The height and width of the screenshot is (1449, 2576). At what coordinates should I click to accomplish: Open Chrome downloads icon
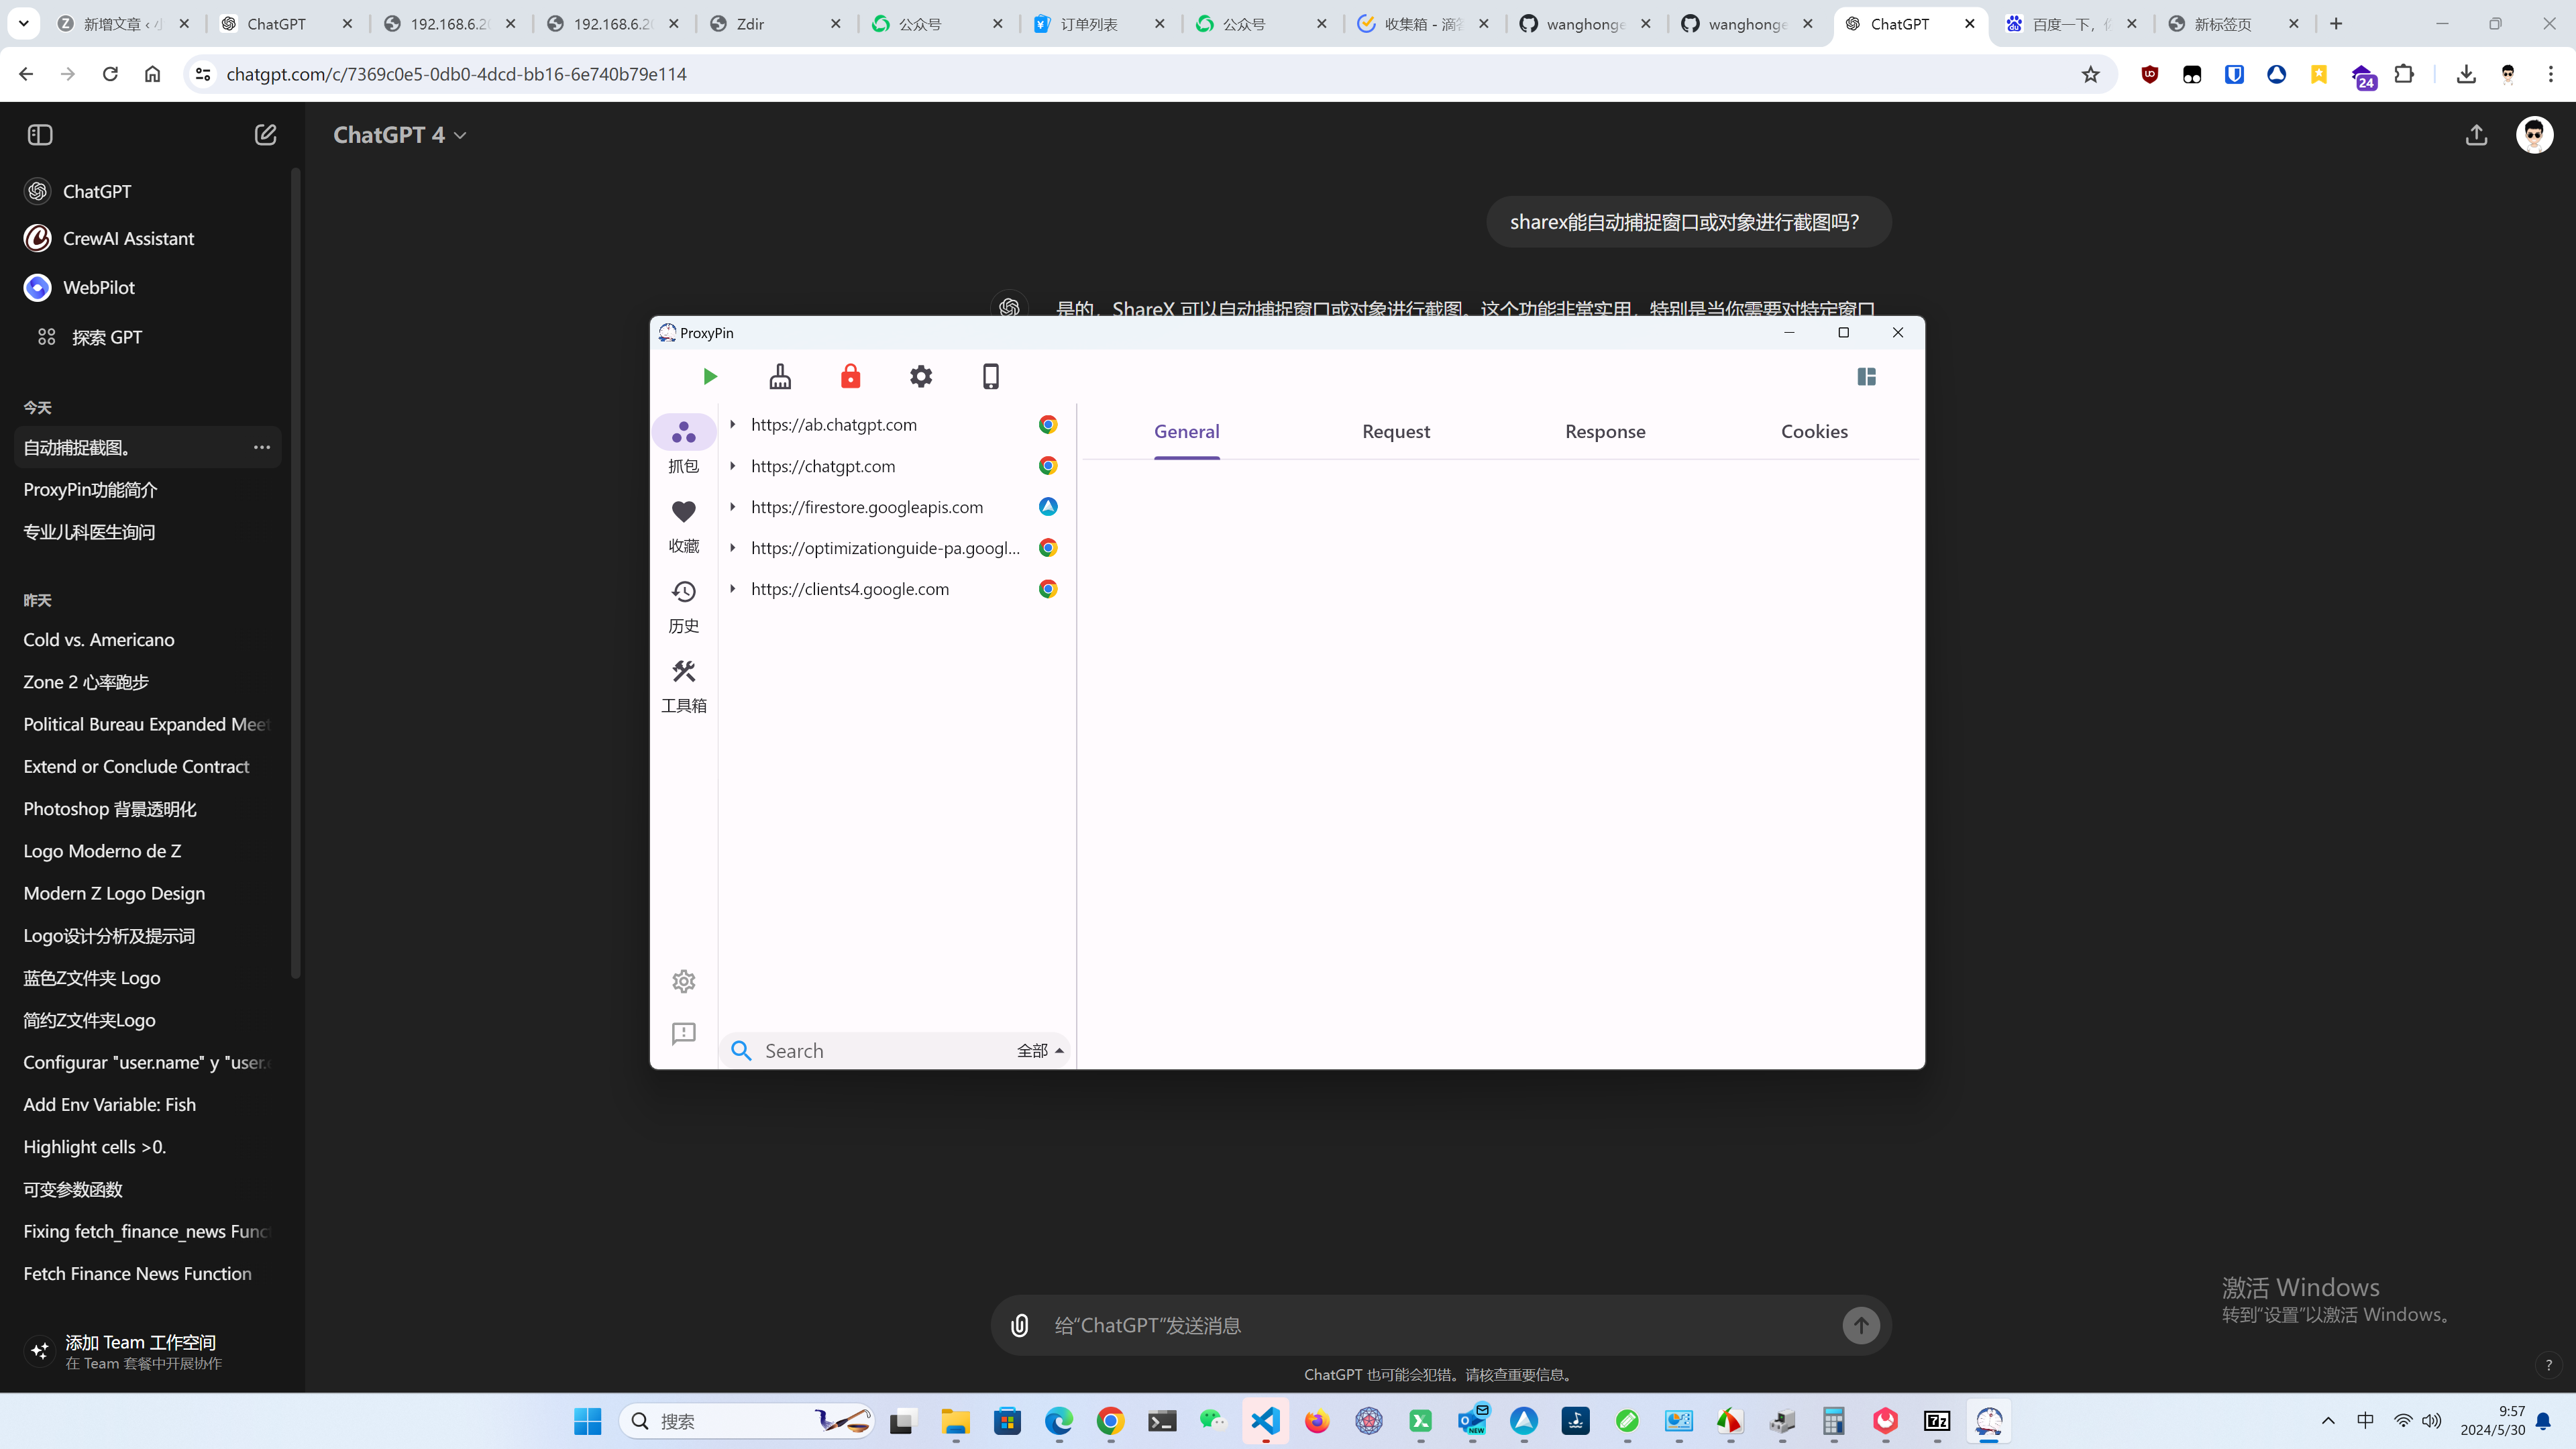click(2466, 74)
